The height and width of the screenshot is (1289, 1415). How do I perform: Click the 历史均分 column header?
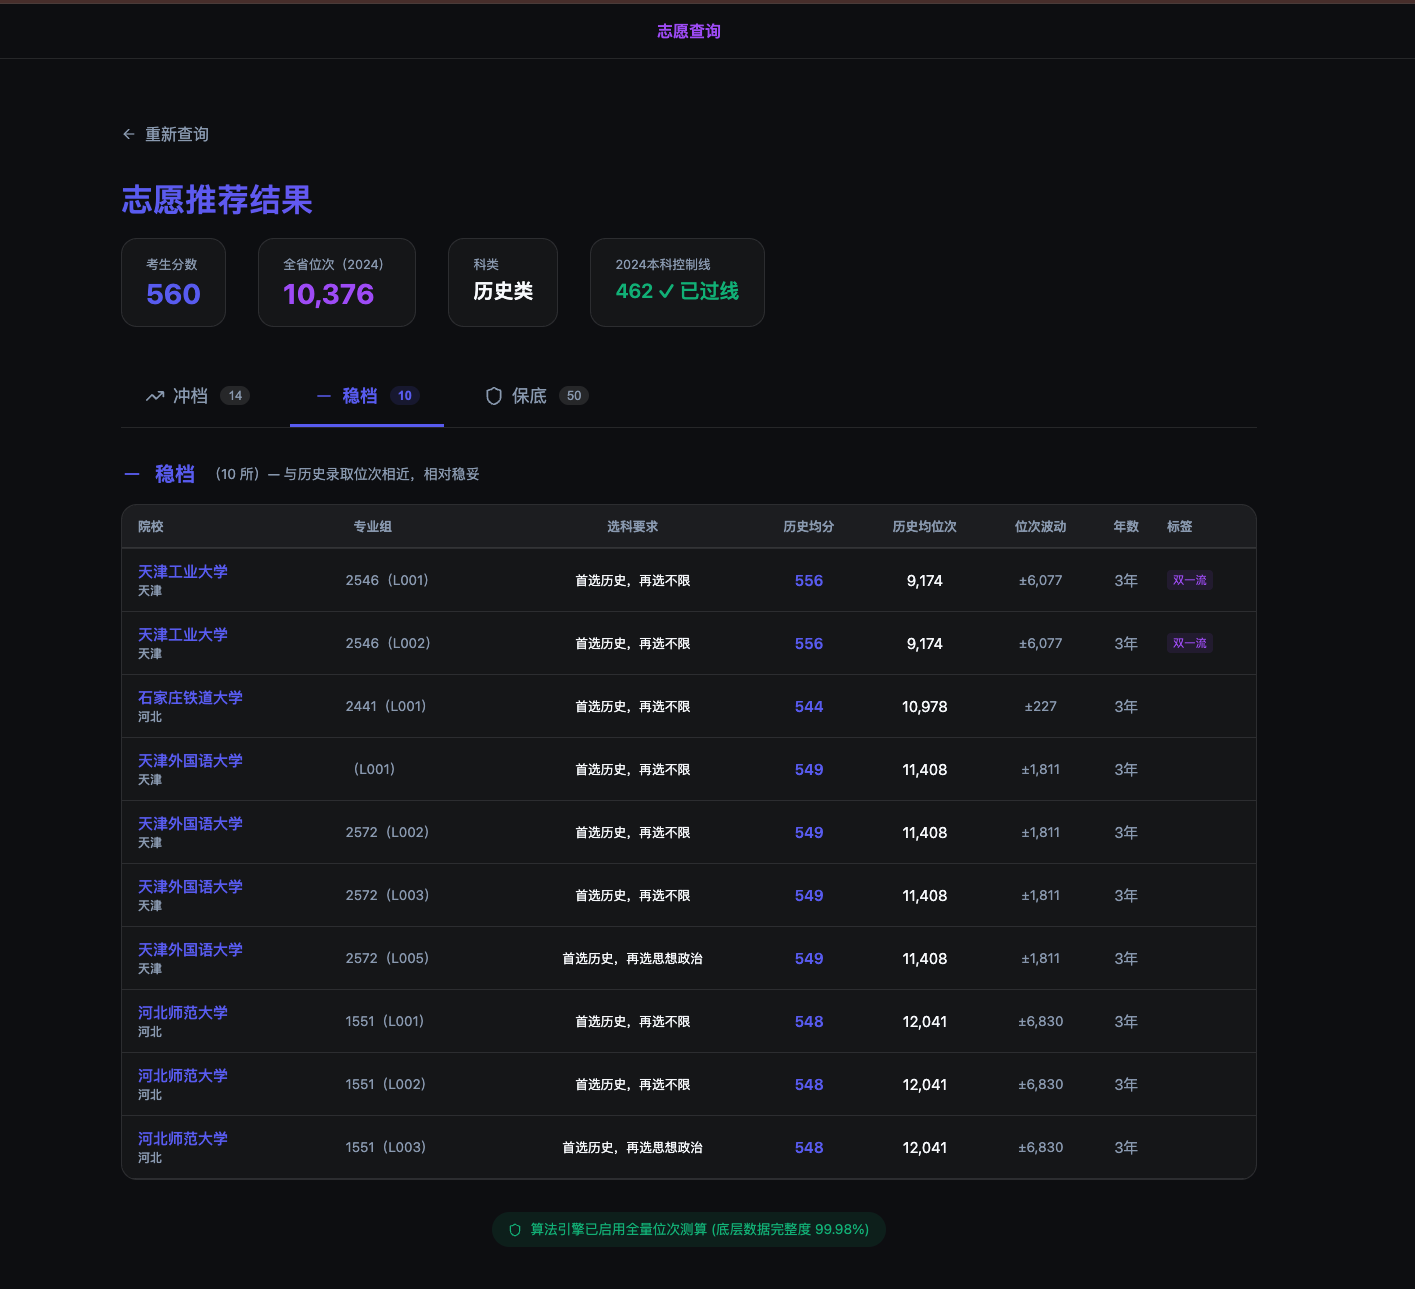pyautogui.click(x=808, y=526)
